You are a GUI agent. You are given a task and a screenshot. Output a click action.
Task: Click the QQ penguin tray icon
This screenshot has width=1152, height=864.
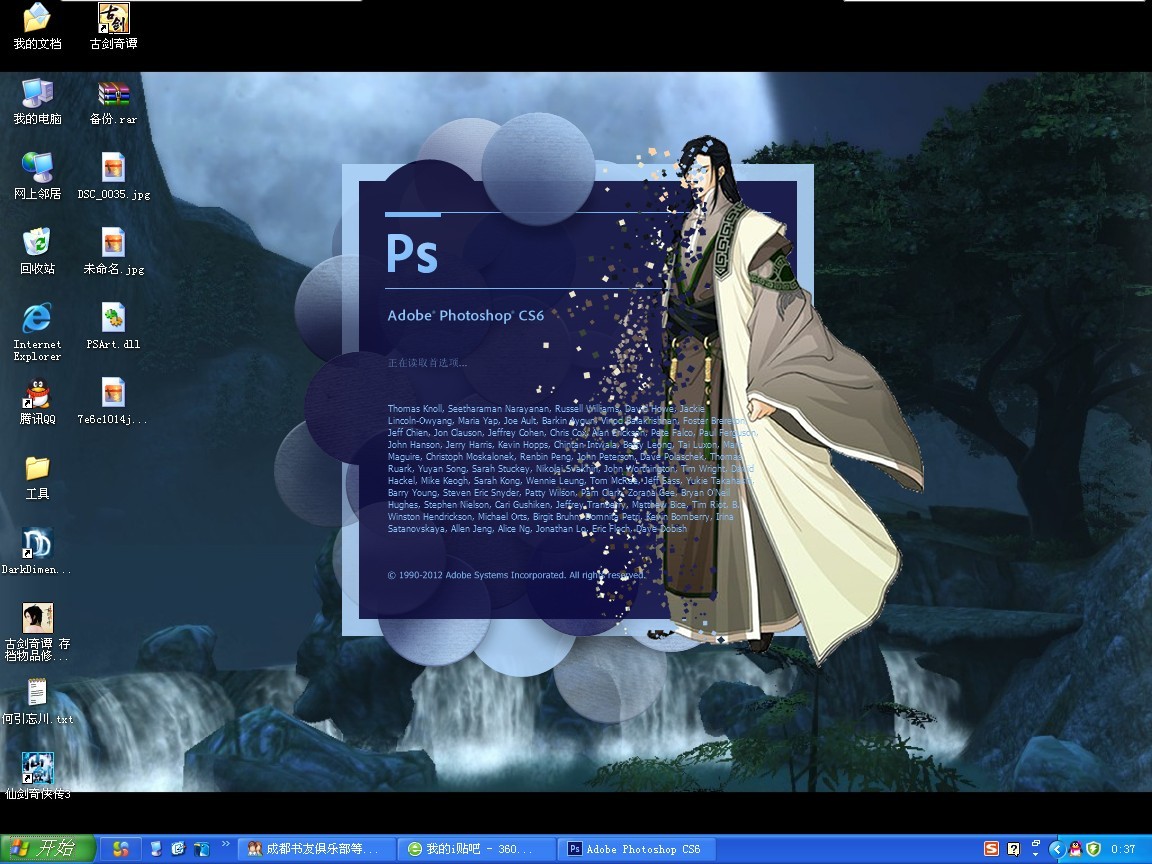(1076, 849)
